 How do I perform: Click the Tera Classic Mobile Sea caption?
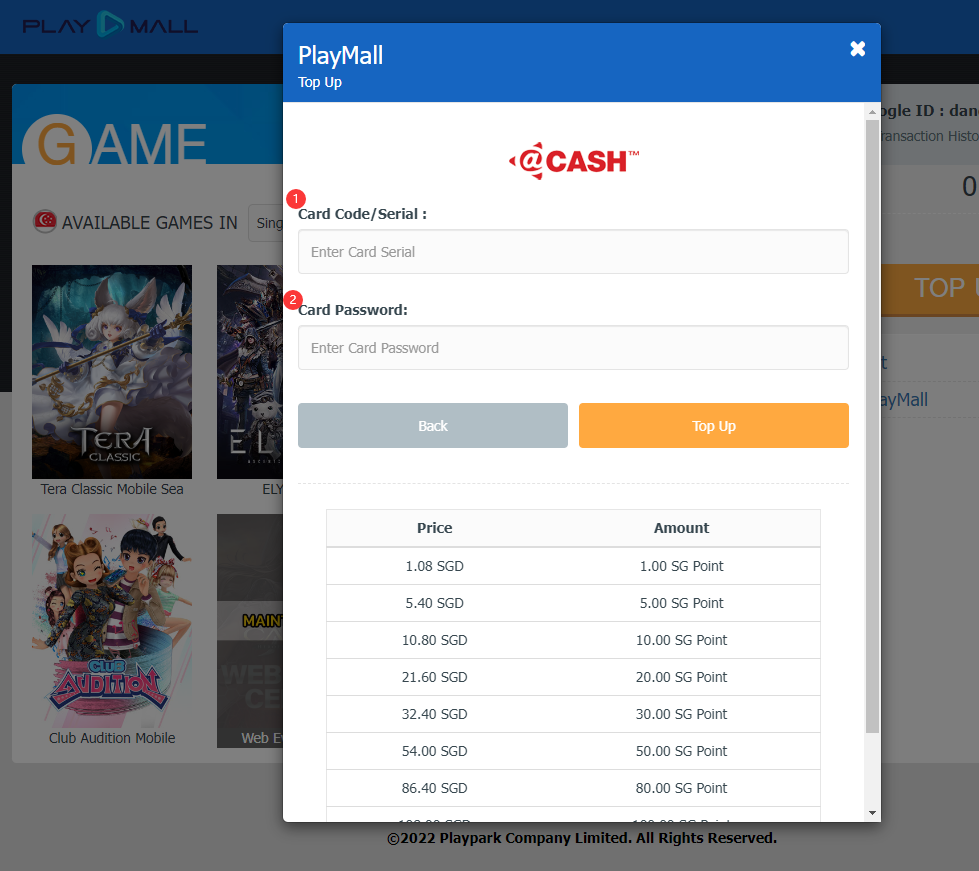click(112, 489)
